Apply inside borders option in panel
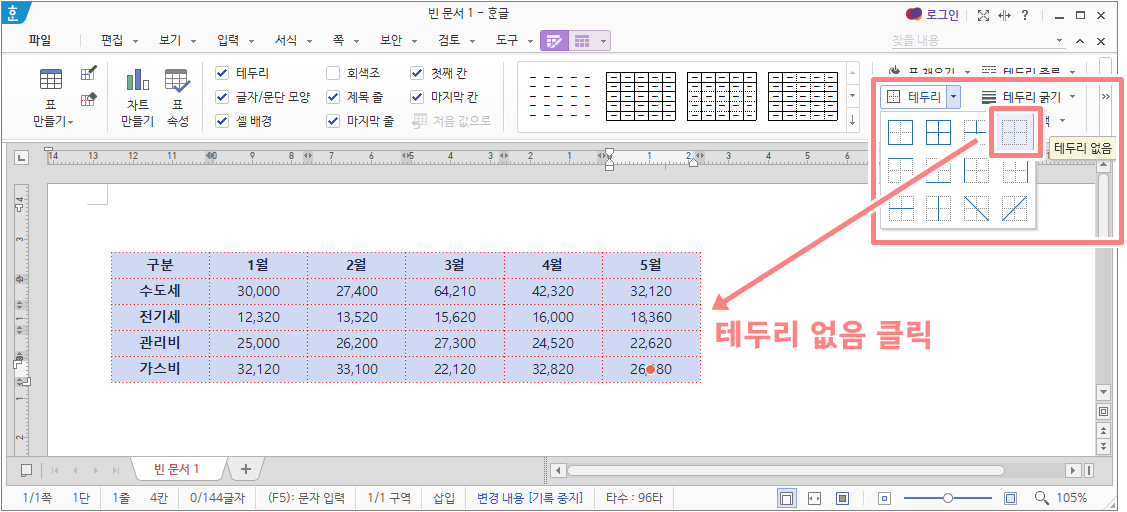 pyautogui.click(x=976, y=132)
